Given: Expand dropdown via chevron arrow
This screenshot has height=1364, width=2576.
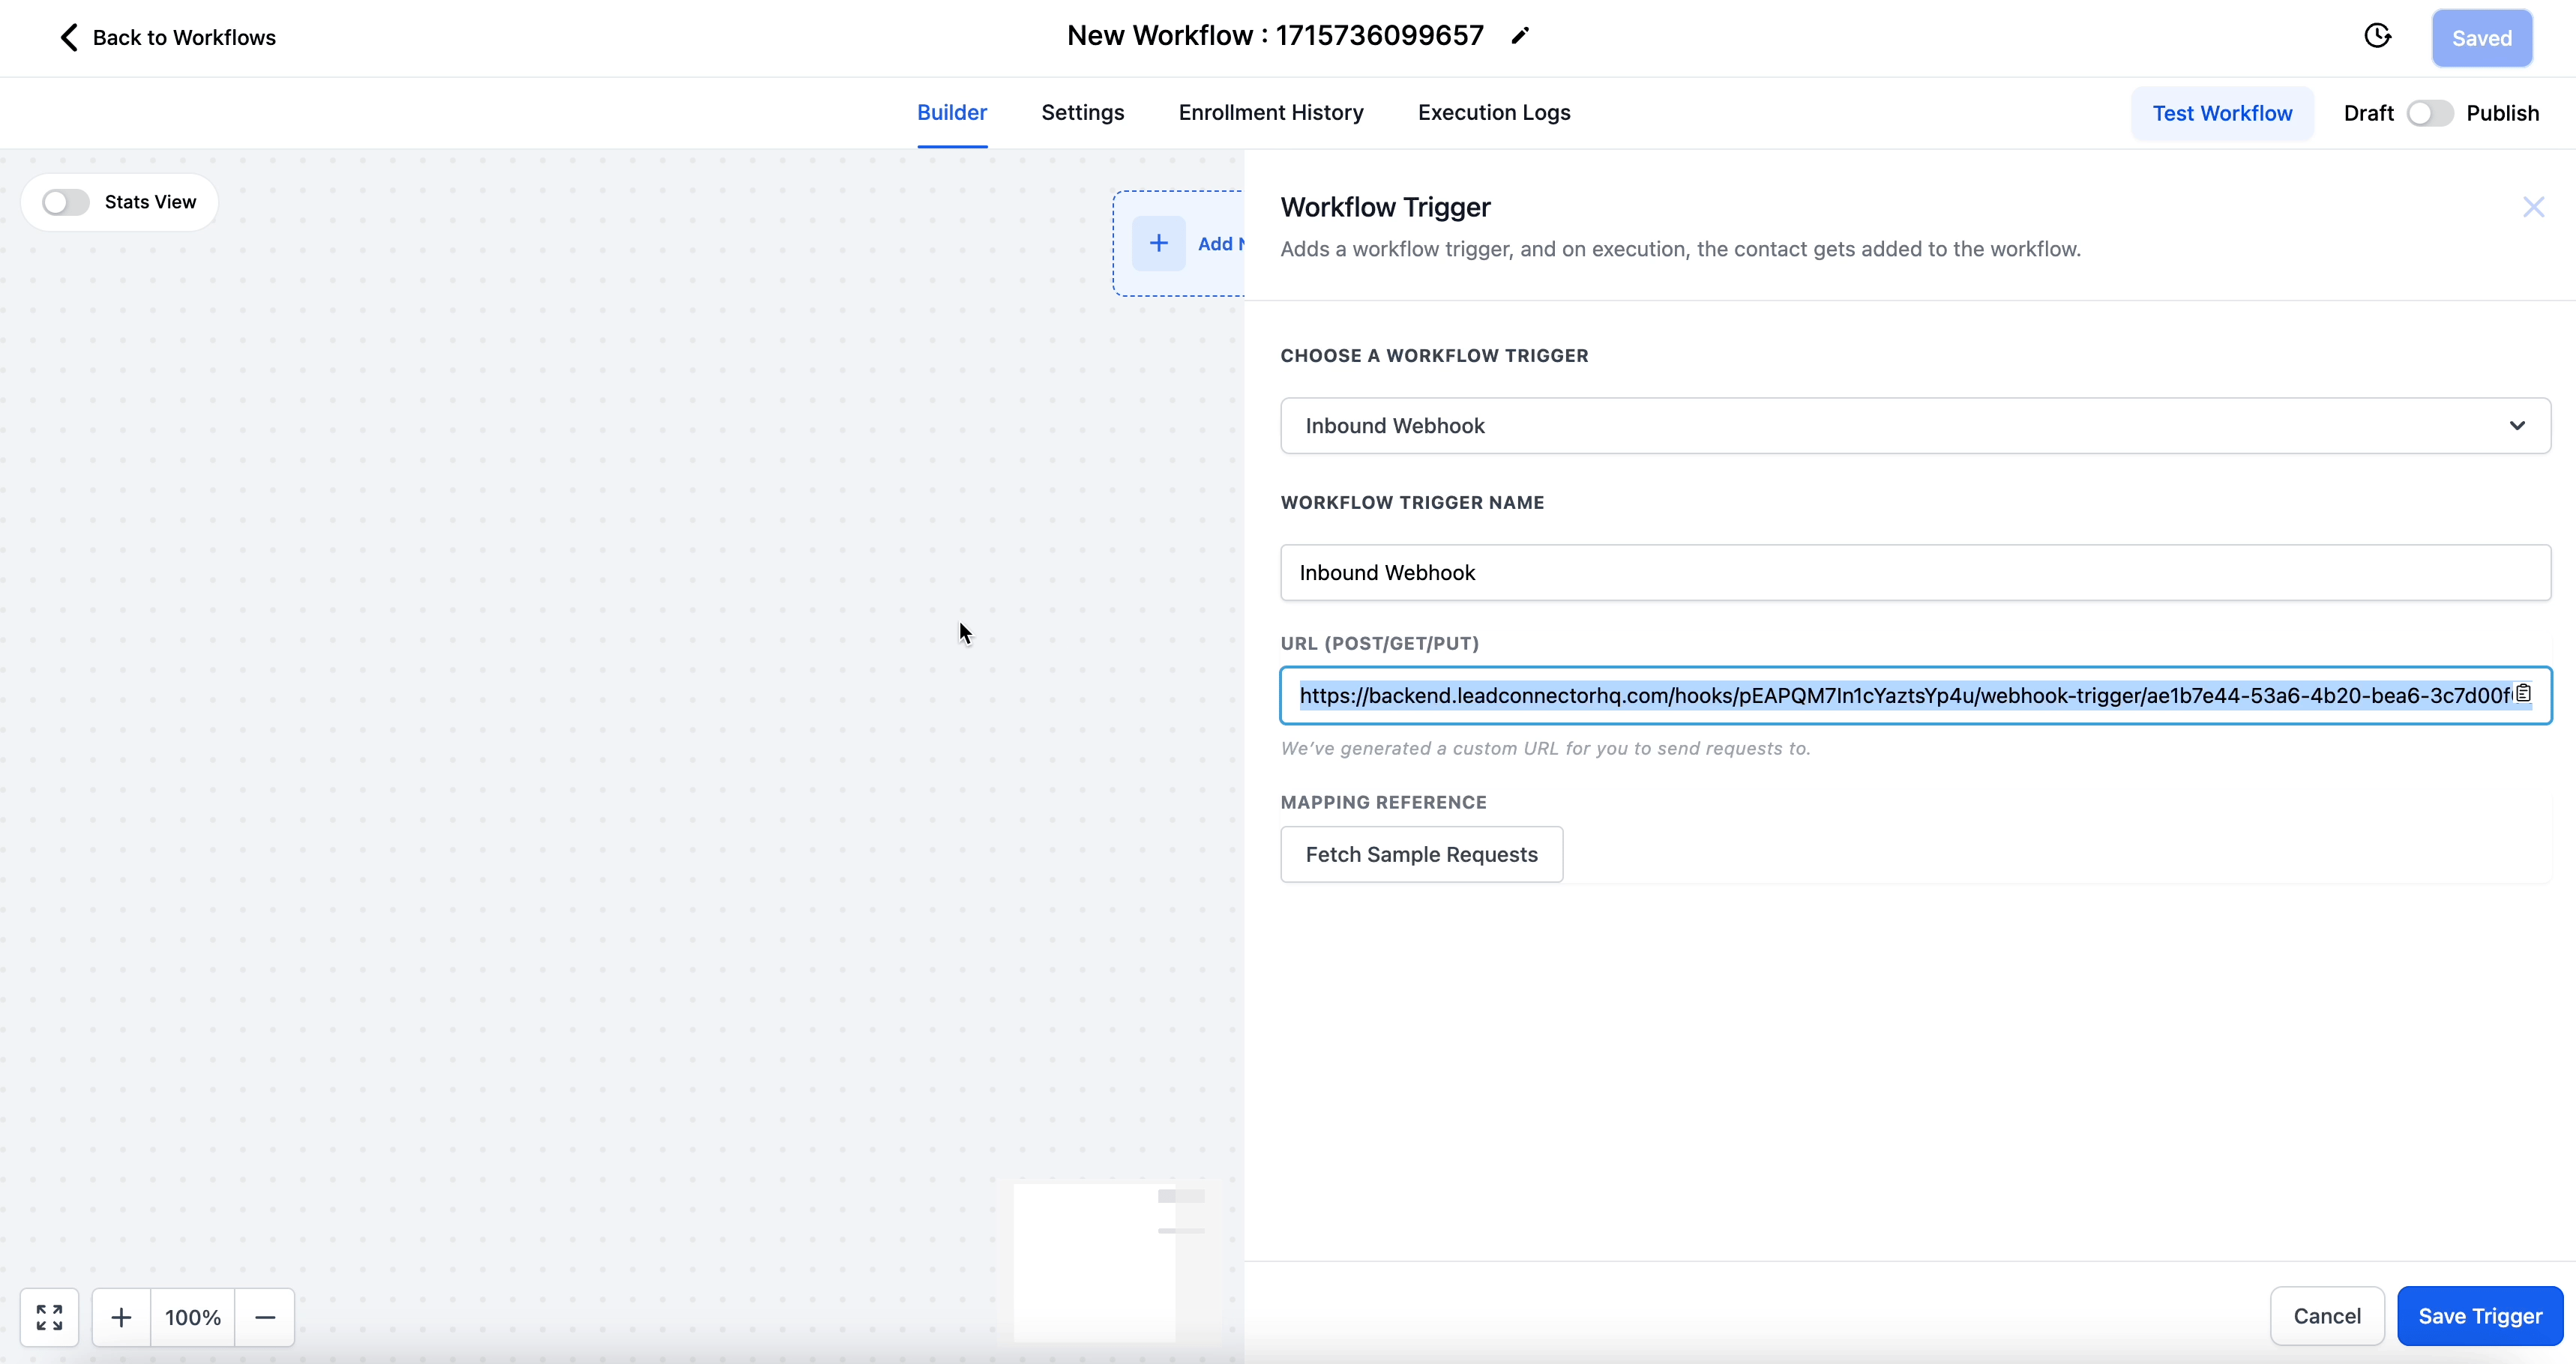Looking at the screenshot, I should coord(2517,425).
